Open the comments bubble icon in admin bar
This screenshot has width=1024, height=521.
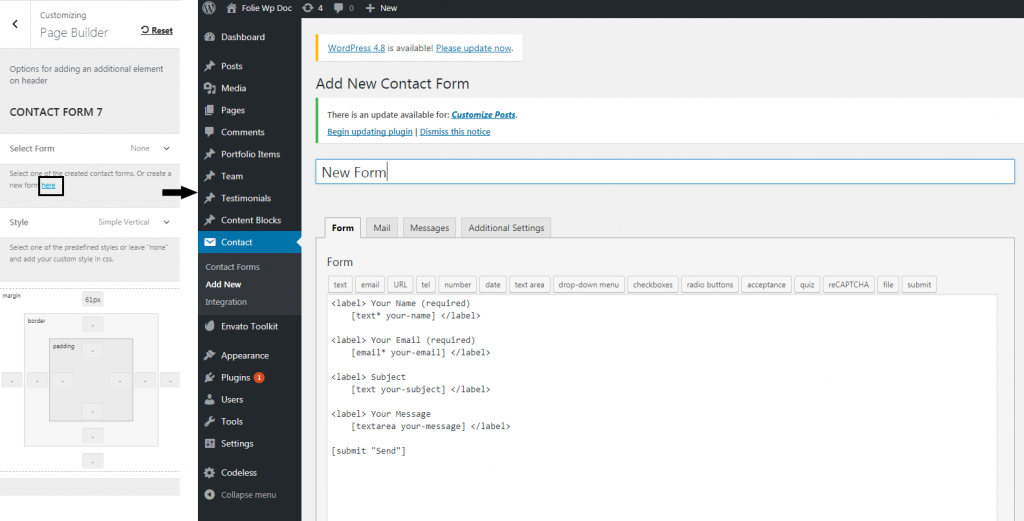(x=338, y=8)
